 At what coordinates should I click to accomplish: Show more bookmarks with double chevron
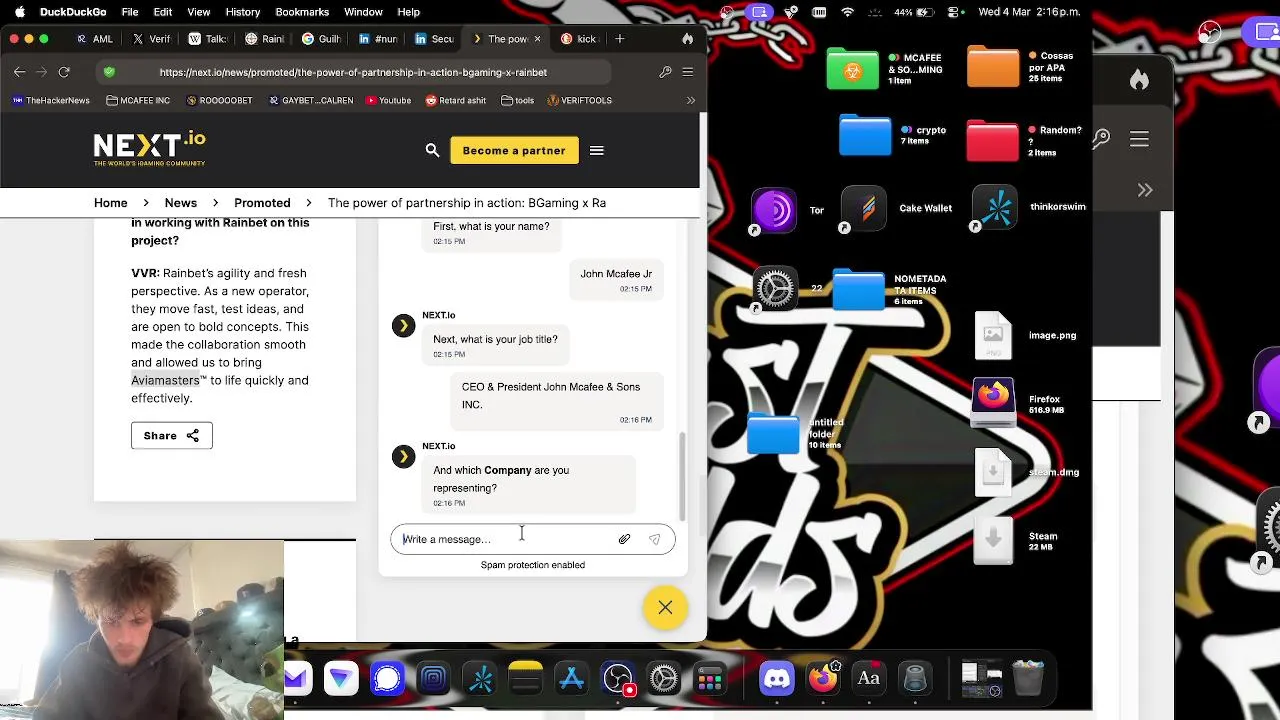point(690,100)
